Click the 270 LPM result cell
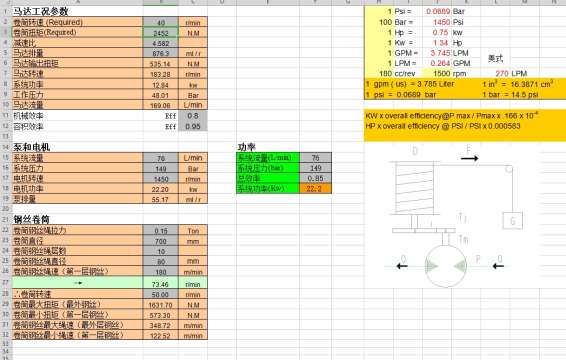 coord(502,73)
